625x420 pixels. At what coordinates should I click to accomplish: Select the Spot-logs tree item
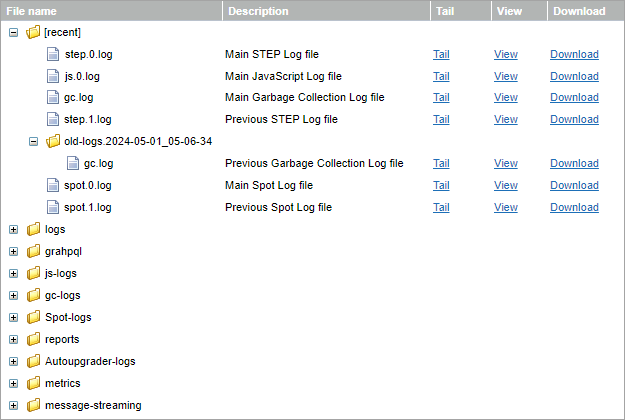pyautogui.click(x=68, y=317)
